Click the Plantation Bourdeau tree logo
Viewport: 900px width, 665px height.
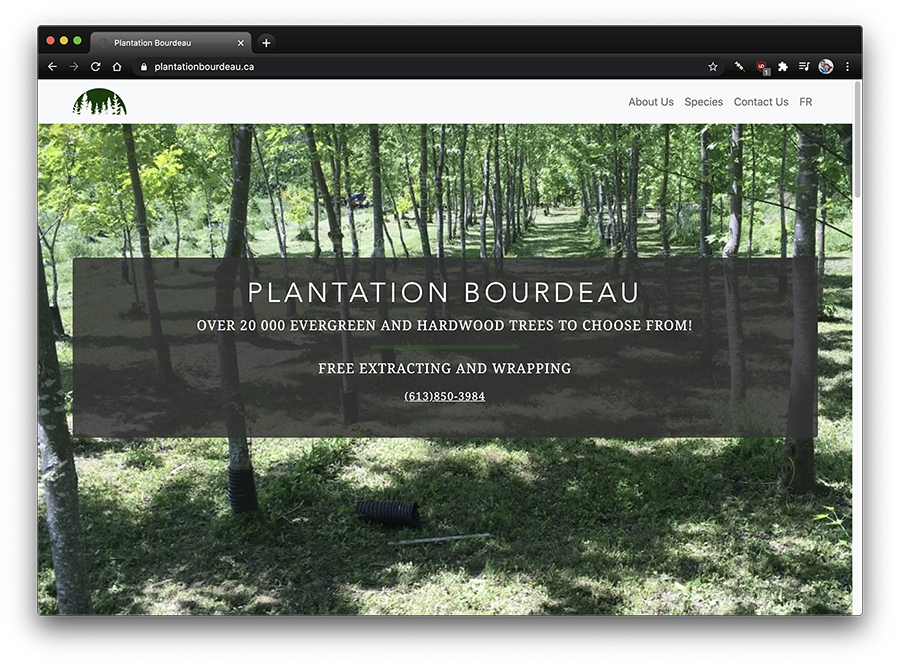tap(99, 102)
